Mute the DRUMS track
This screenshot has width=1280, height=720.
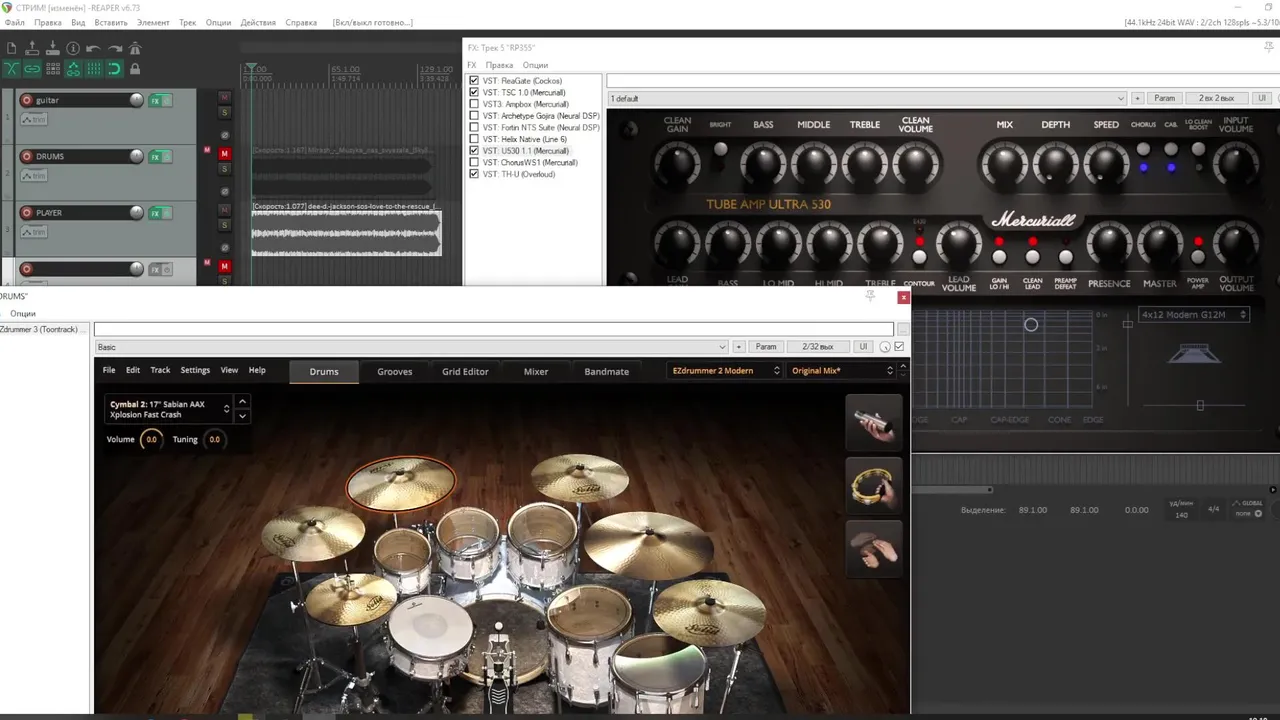pyautogui.click(x=224, y=153)
